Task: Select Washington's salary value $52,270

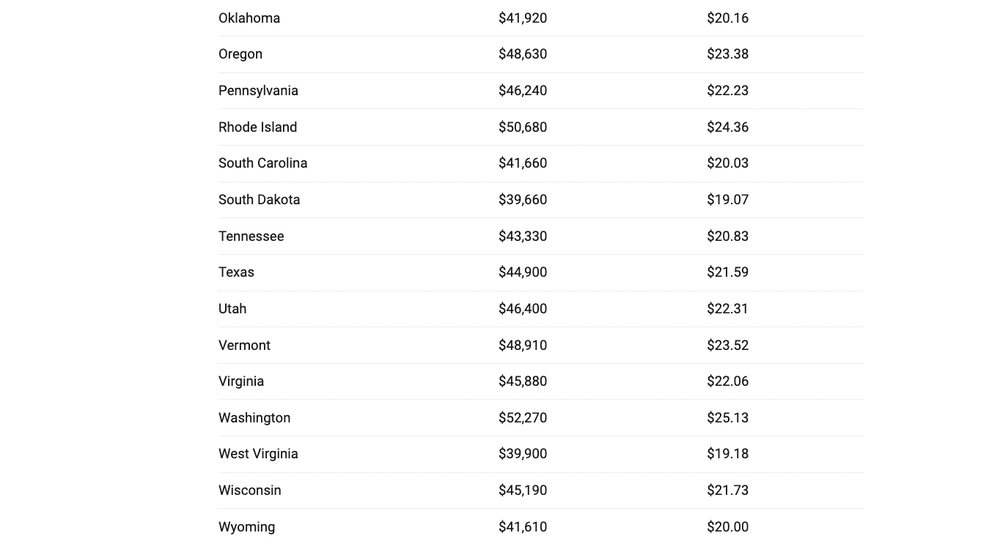Action: click(522, 418)
